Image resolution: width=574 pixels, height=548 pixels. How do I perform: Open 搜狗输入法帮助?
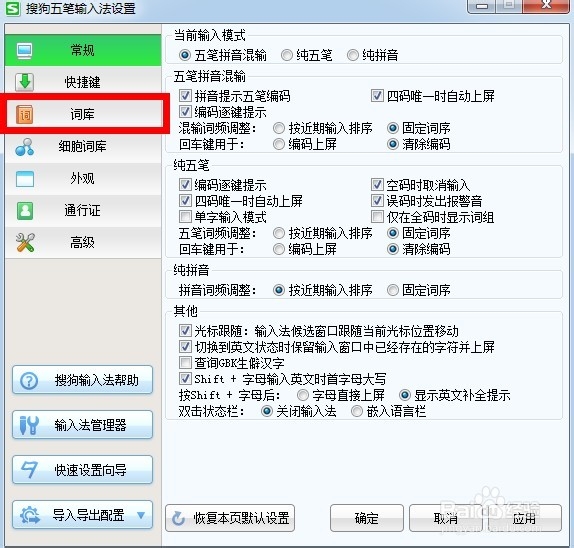pos(82,380)
